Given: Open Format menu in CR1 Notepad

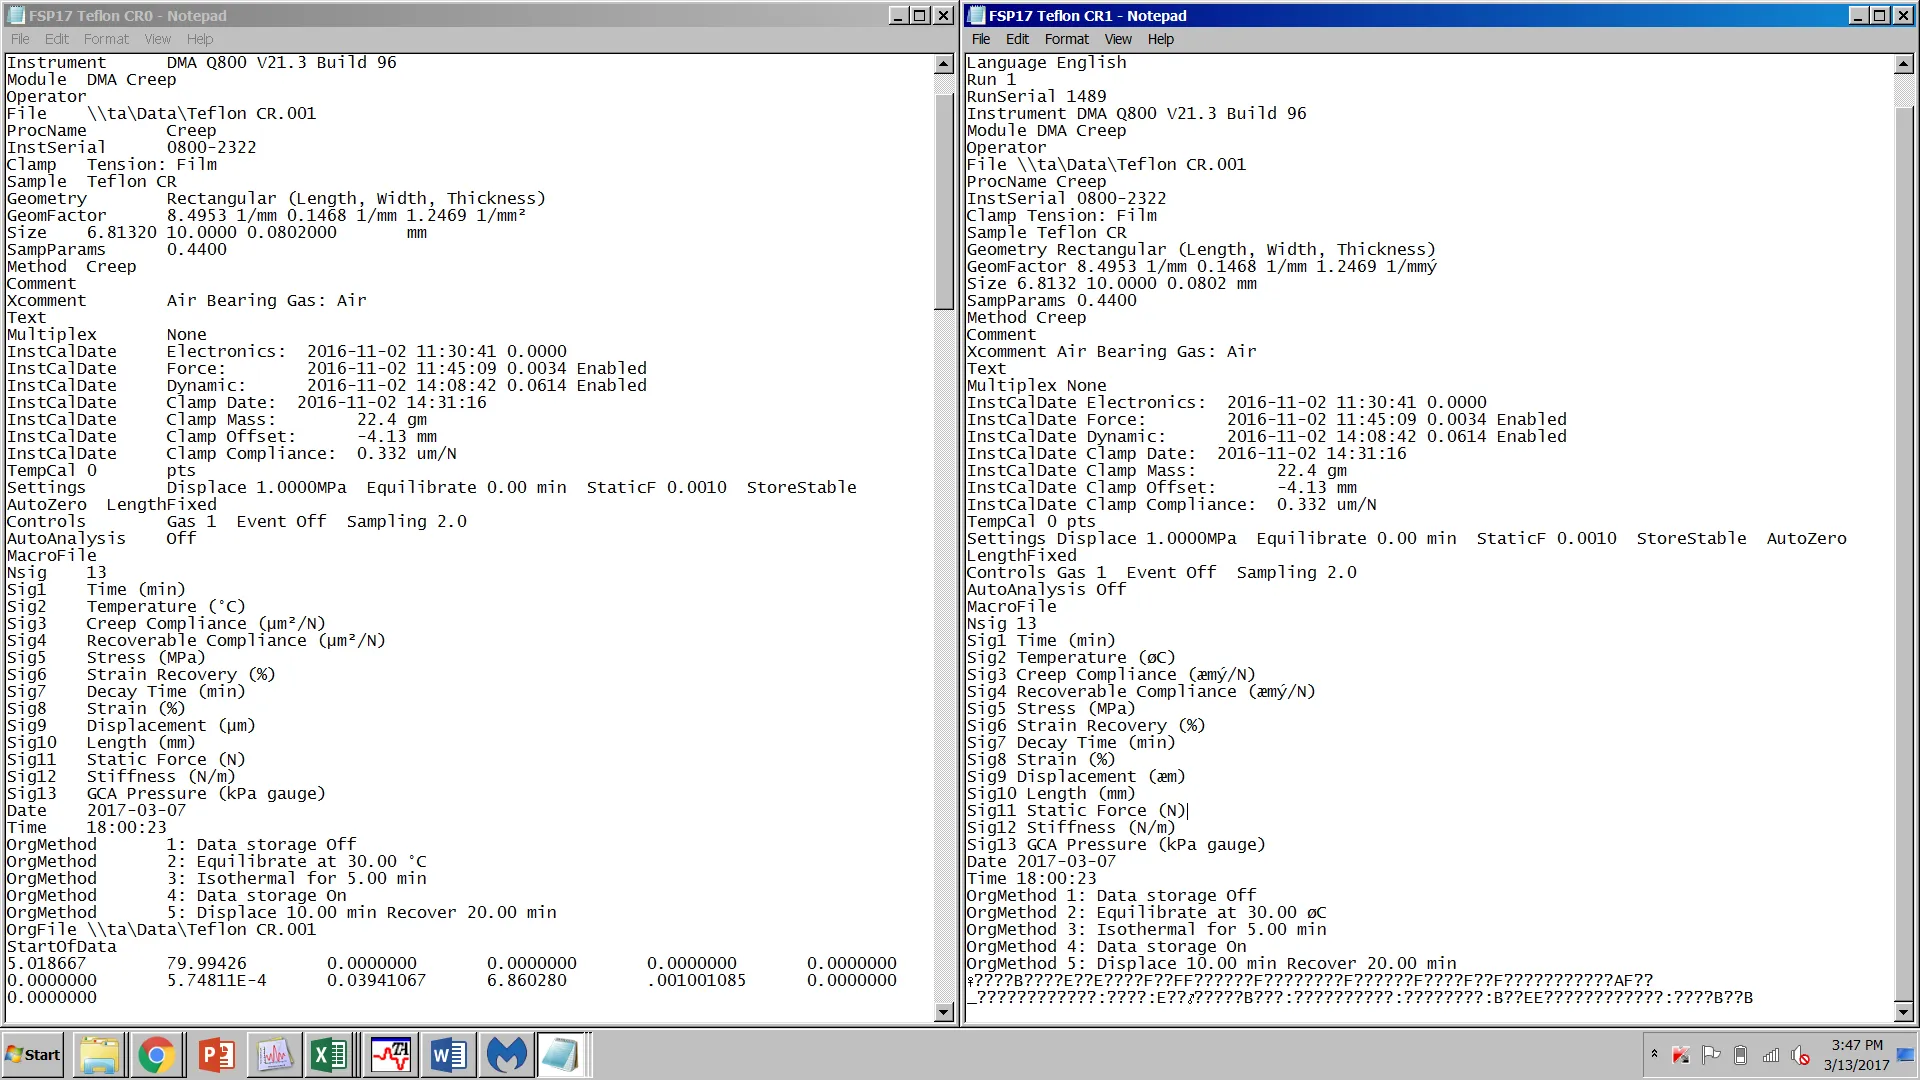Looking at the screenshot, I should point(1066,39).
